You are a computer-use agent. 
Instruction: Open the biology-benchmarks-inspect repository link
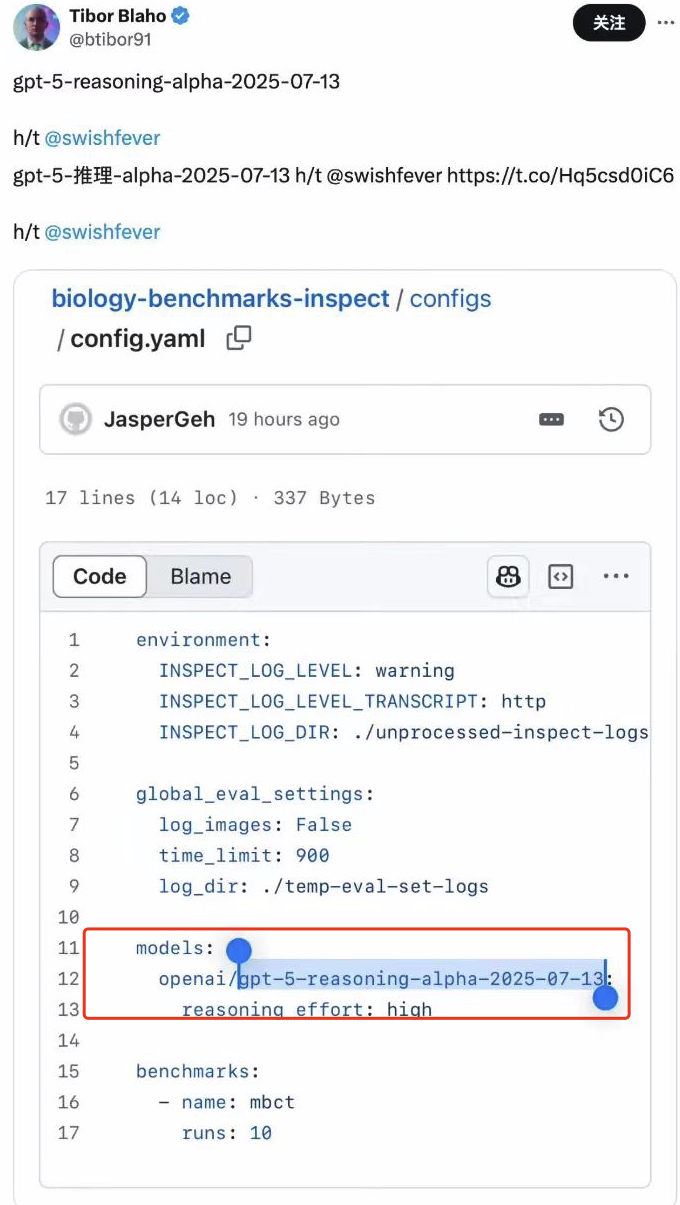[x=220, y=298]
